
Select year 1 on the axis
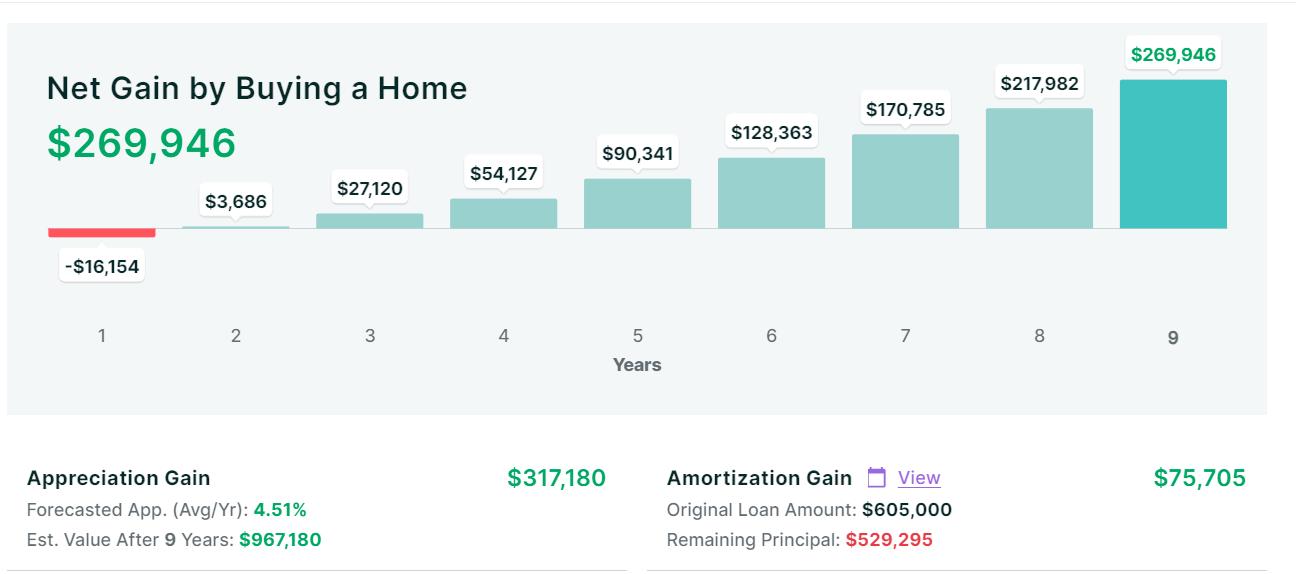(102, 336)
